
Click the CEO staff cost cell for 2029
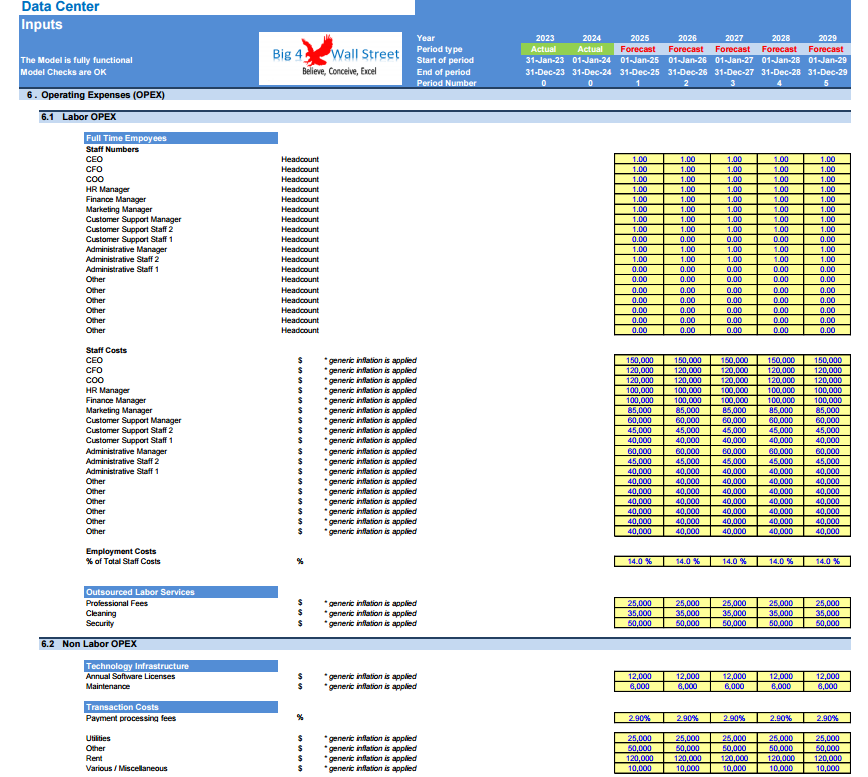click(x=826, y=360)
